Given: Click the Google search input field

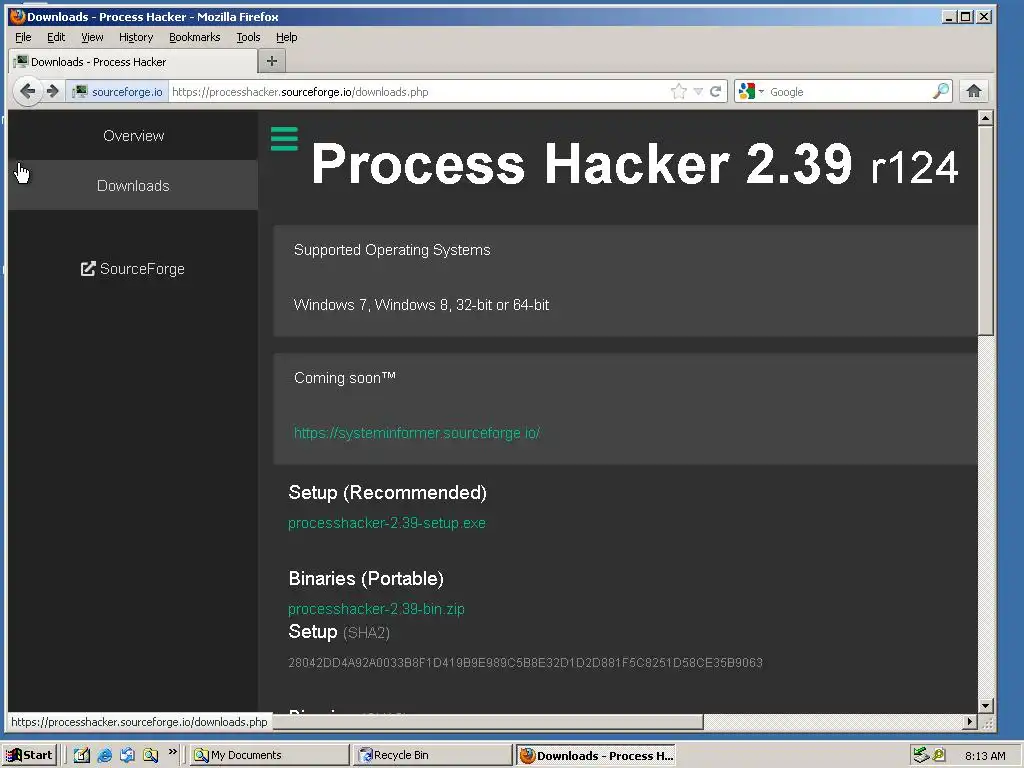Looking at the screenshot, I should [849, 91].
